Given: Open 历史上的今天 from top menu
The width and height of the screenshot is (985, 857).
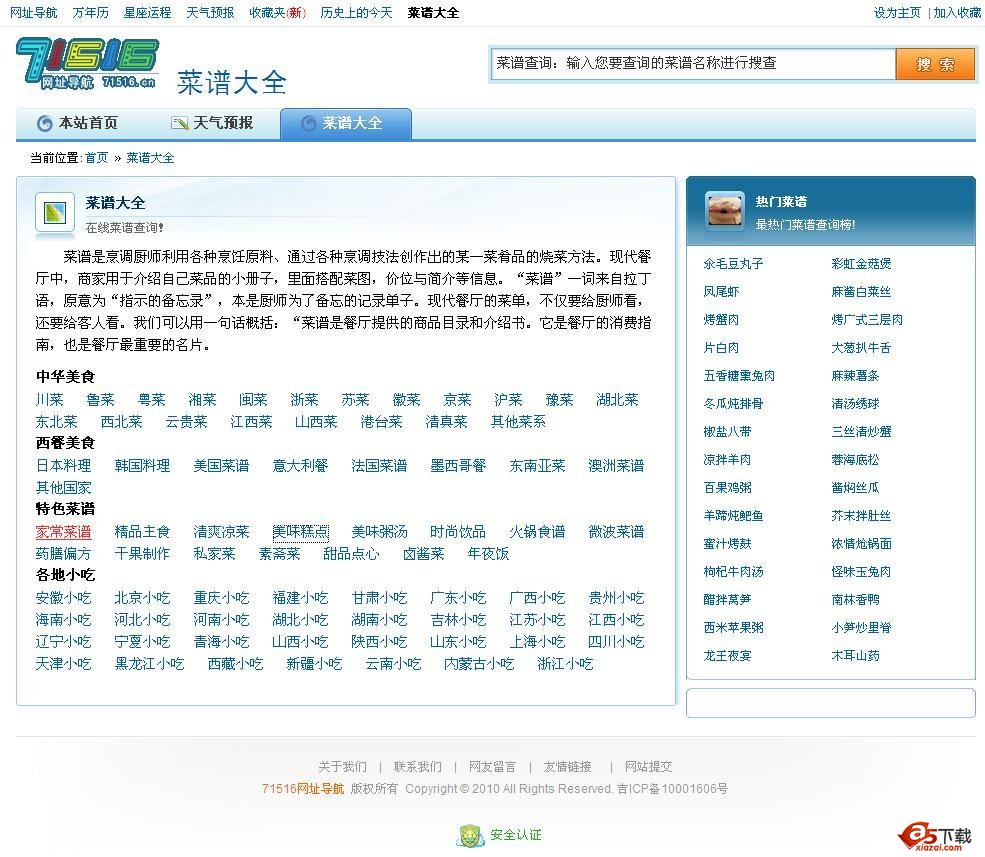Looking at the screenshot, I should tap(356, 13).
